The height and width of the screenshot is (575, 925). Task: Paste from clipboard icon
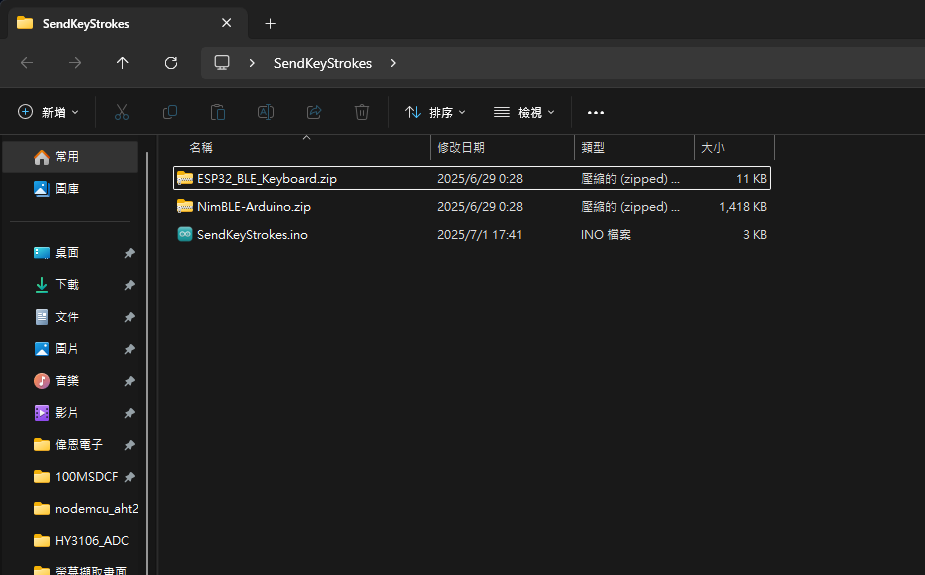tap(218, 112)
